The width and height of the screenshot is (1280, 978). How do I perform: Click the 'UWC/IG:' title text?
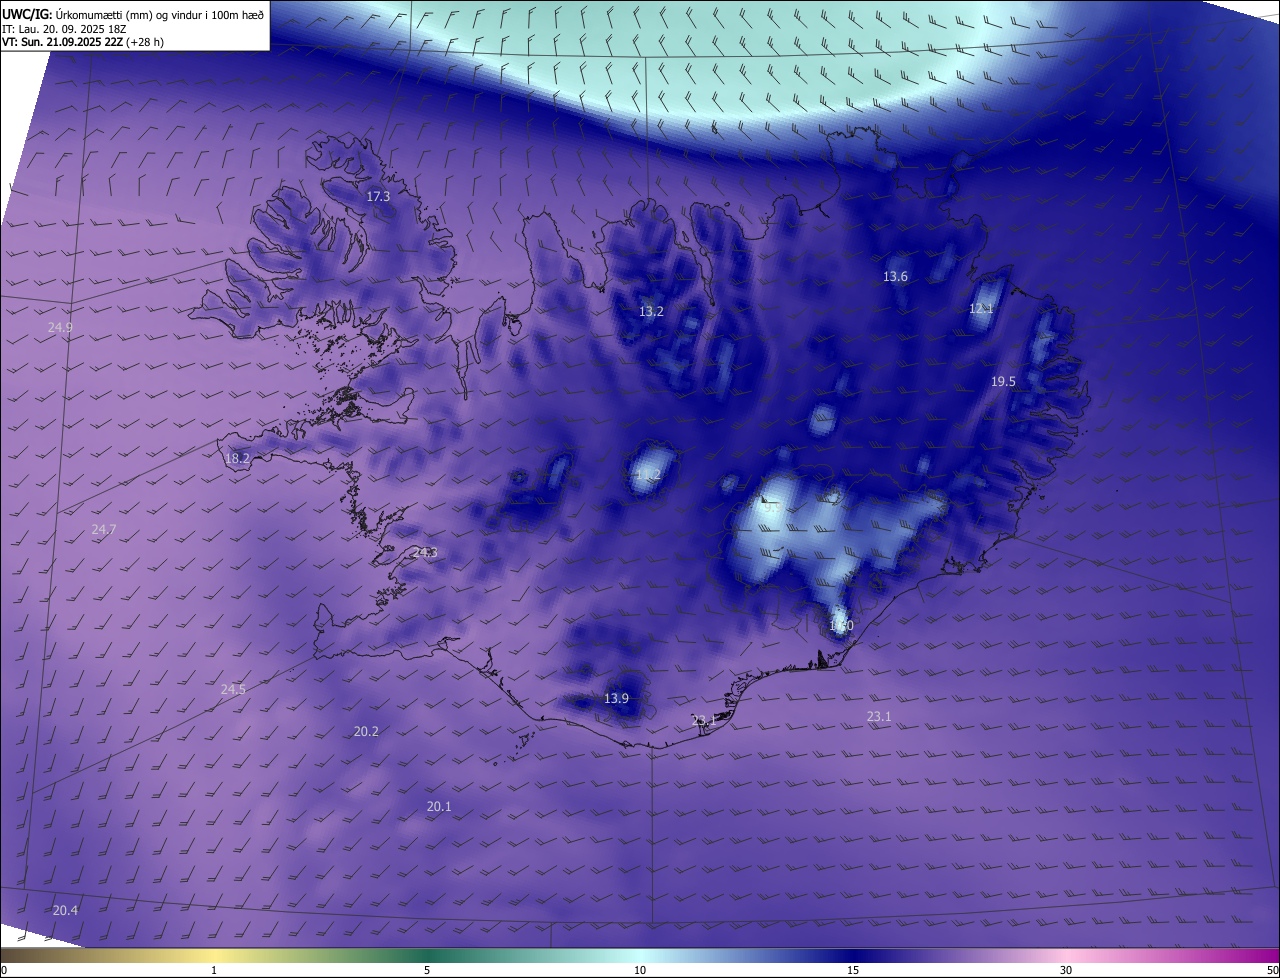pos(27,14)
